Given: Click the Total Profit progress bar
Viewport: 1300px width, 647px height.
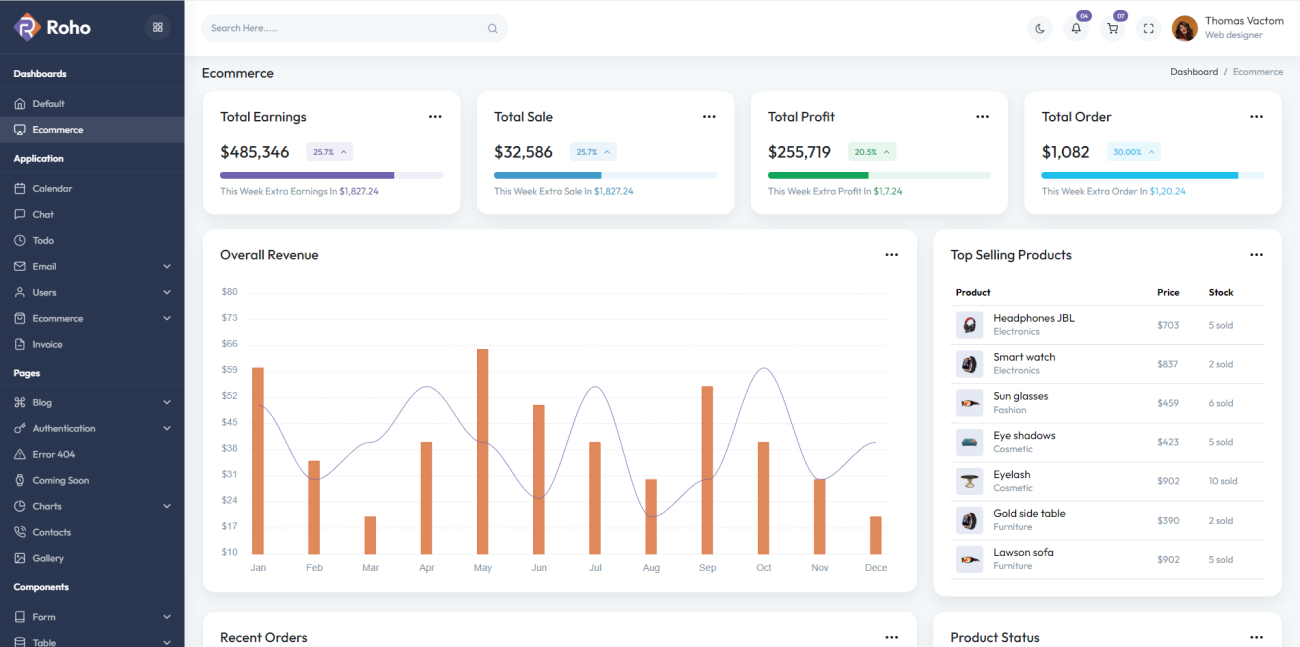Looking at the screenshot, I should [x=879, y=175].
